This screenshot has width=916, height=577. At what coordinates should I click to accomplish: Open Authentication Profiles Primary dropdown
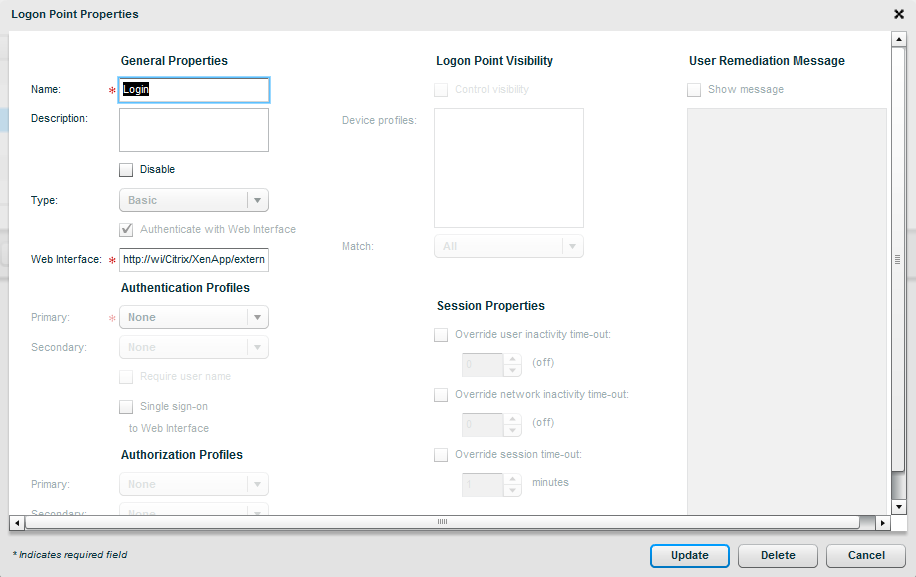[194, 317]
